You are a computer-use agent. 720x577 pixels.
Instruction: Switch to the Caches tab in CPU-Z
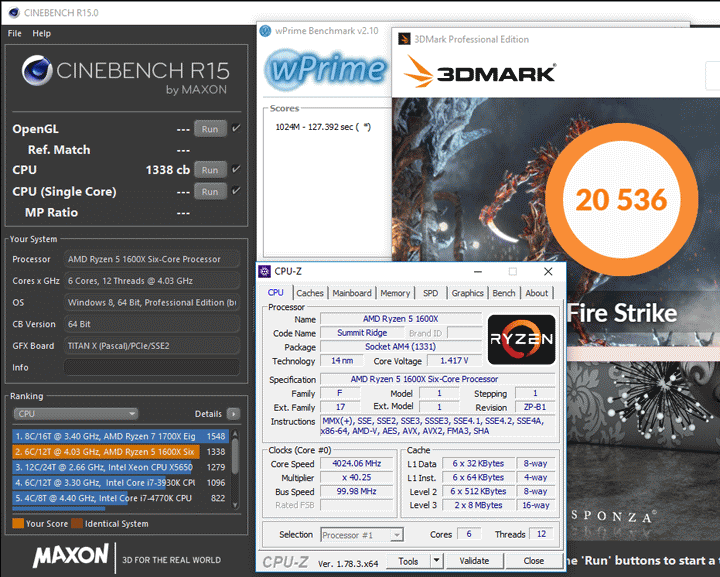click(x=309, y=293)
